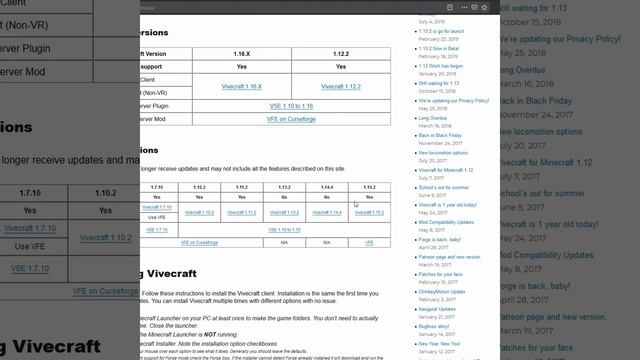The width and height of the screenshot is (640, 360).
Task: Click the 'No' support cell under 1.13.2
Action: pos(284,197)
